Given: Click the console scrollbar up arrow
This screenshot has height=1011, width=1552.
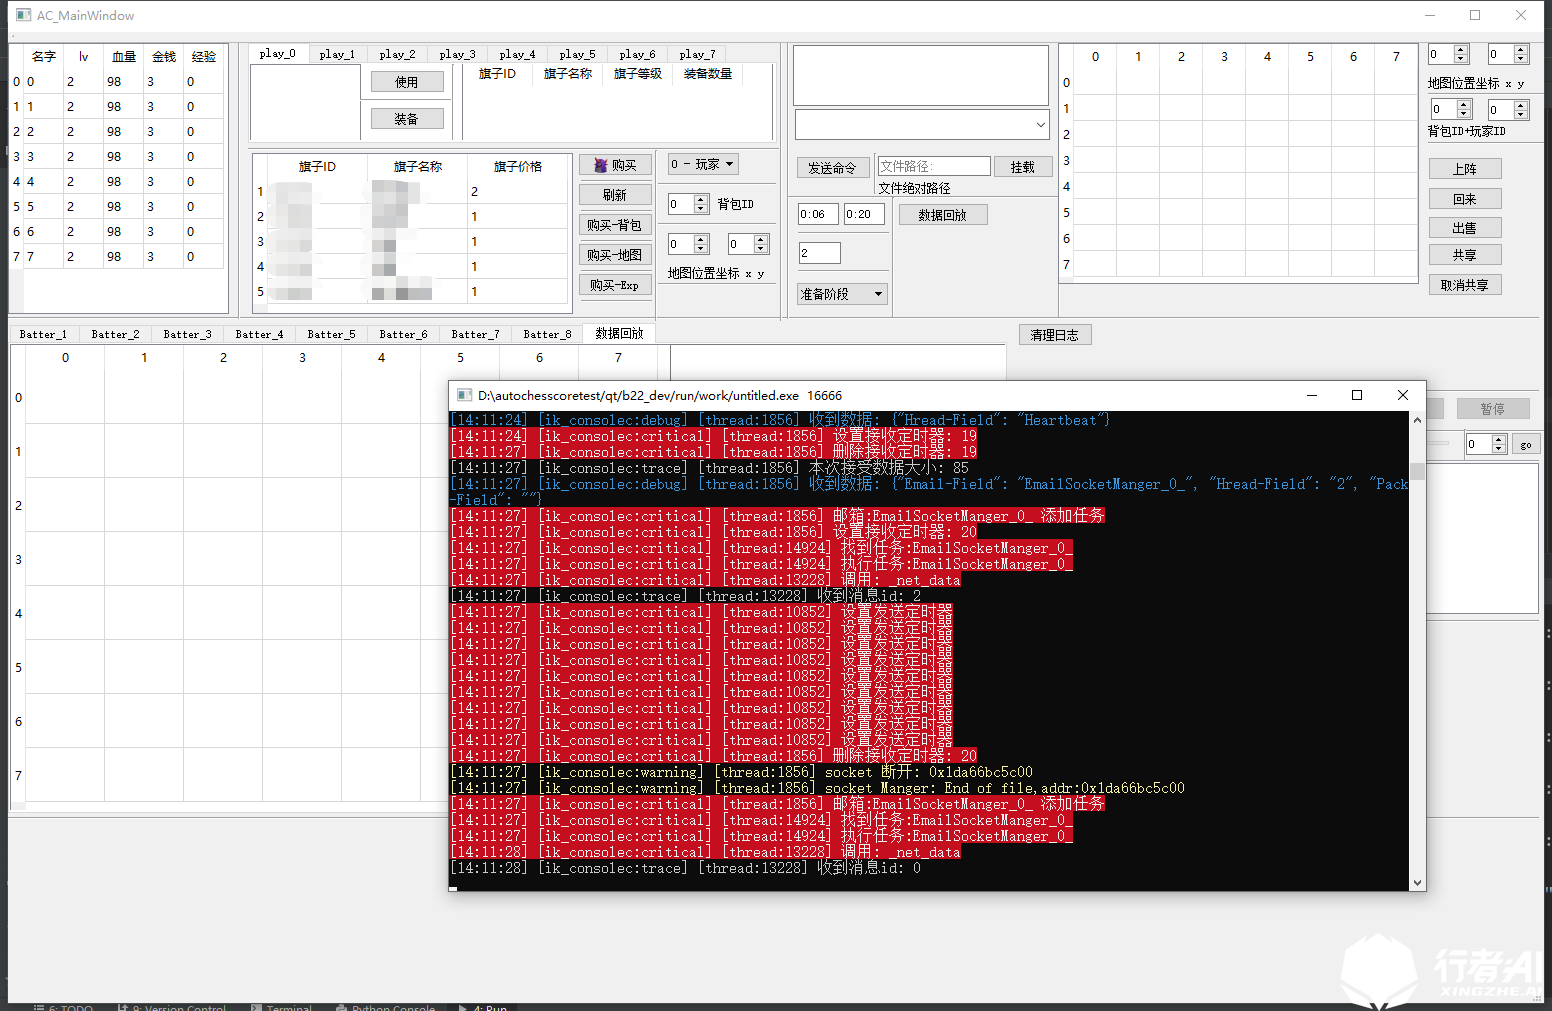Looking at the screenshot, I should [x=1417, y=420].
